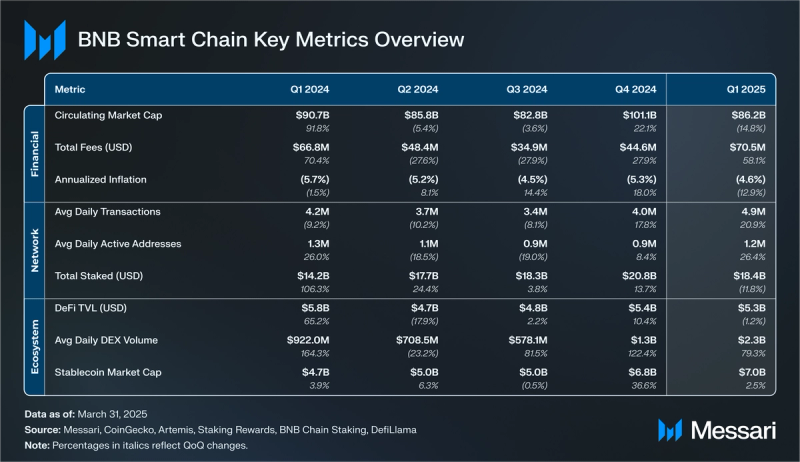The height and width of the screenshot is (462, 800).
Task: Click the Messari wordmark text
Action: coord(733,431)
